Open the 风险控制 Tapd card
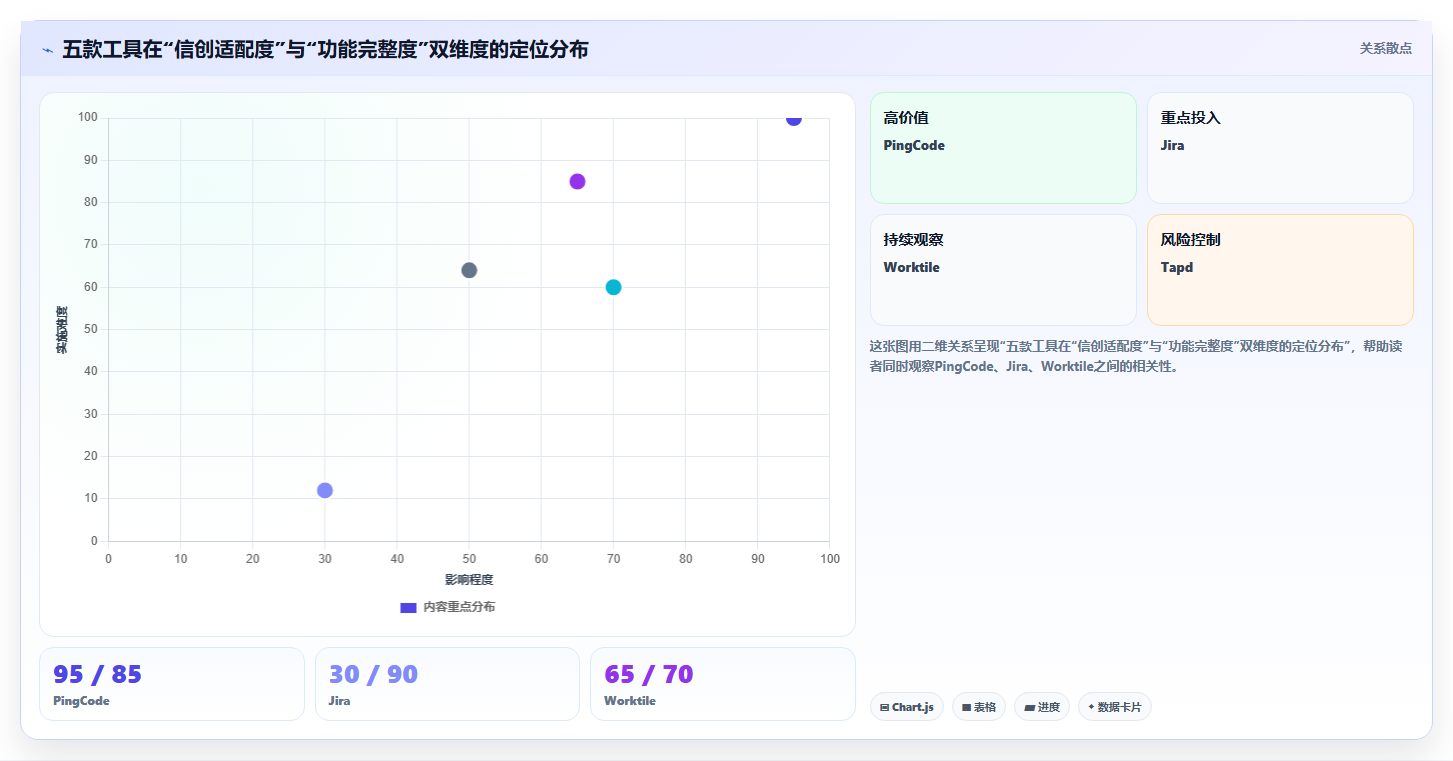1453x761 pixels. 1280,270
